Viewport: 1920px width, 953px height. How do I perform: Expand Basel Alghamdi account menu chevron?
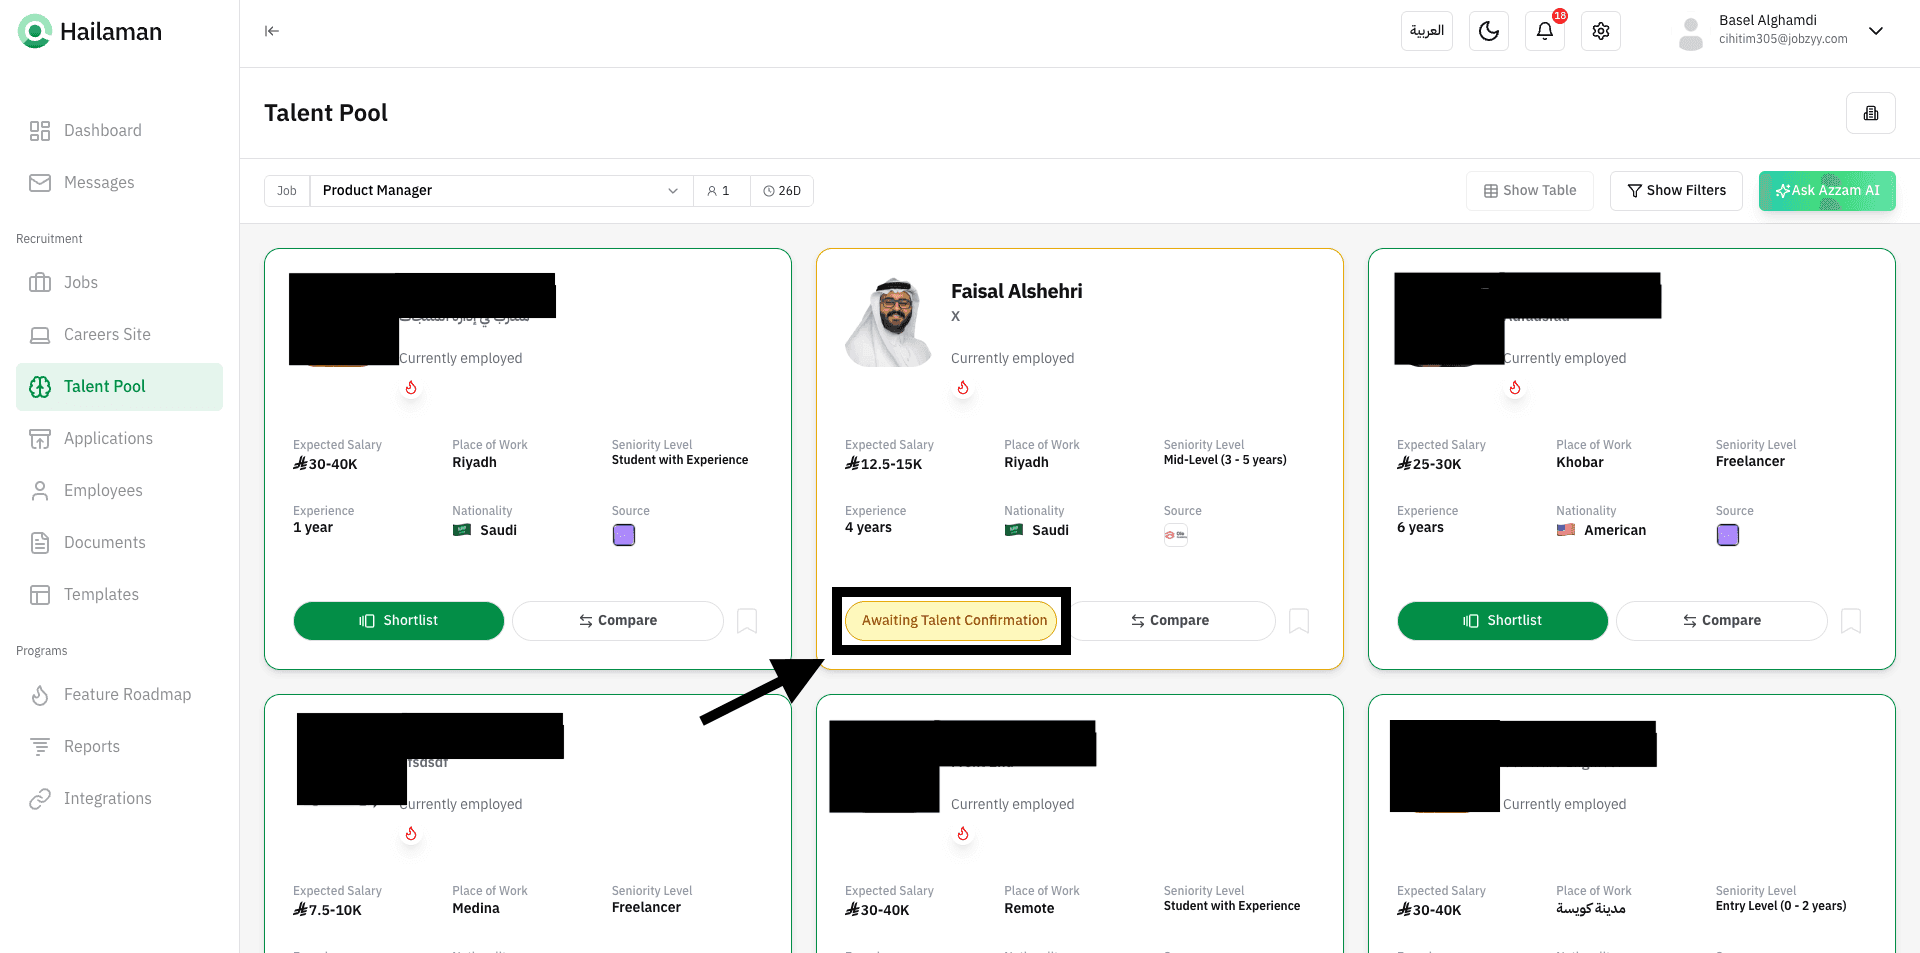pos(1876,31)
